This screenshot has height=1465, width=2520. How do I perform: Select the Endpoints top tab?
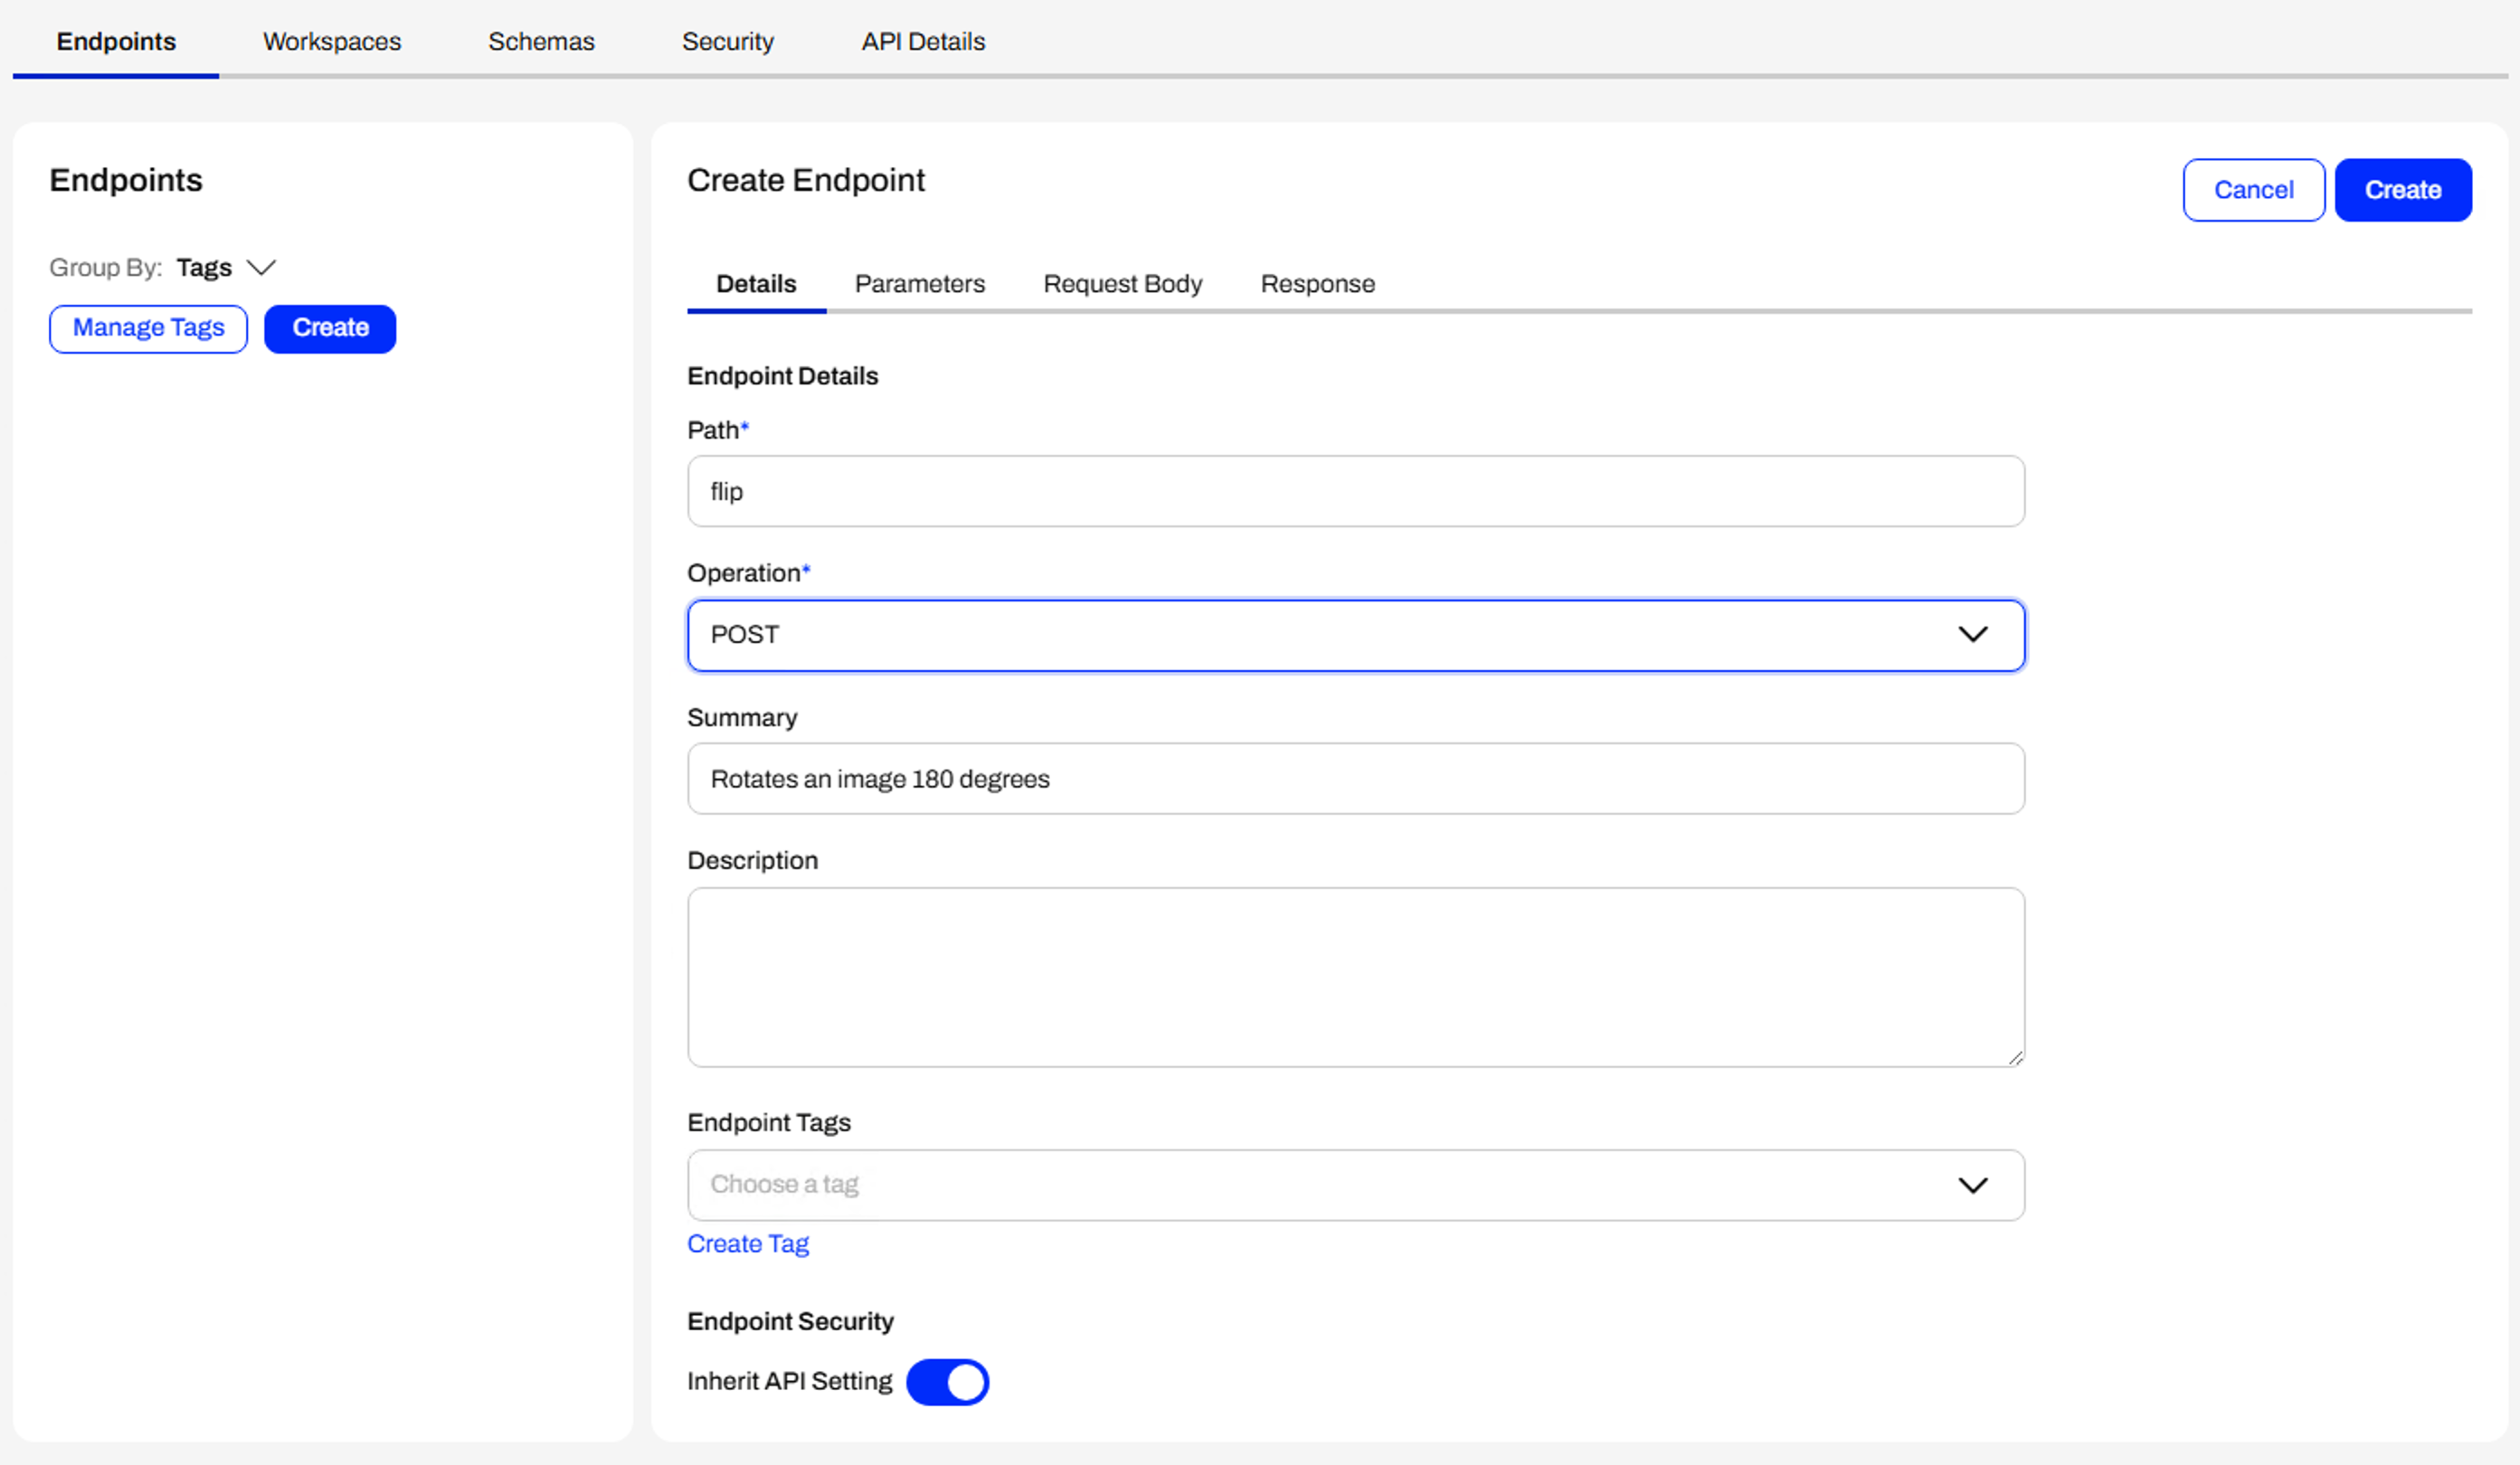116,41
